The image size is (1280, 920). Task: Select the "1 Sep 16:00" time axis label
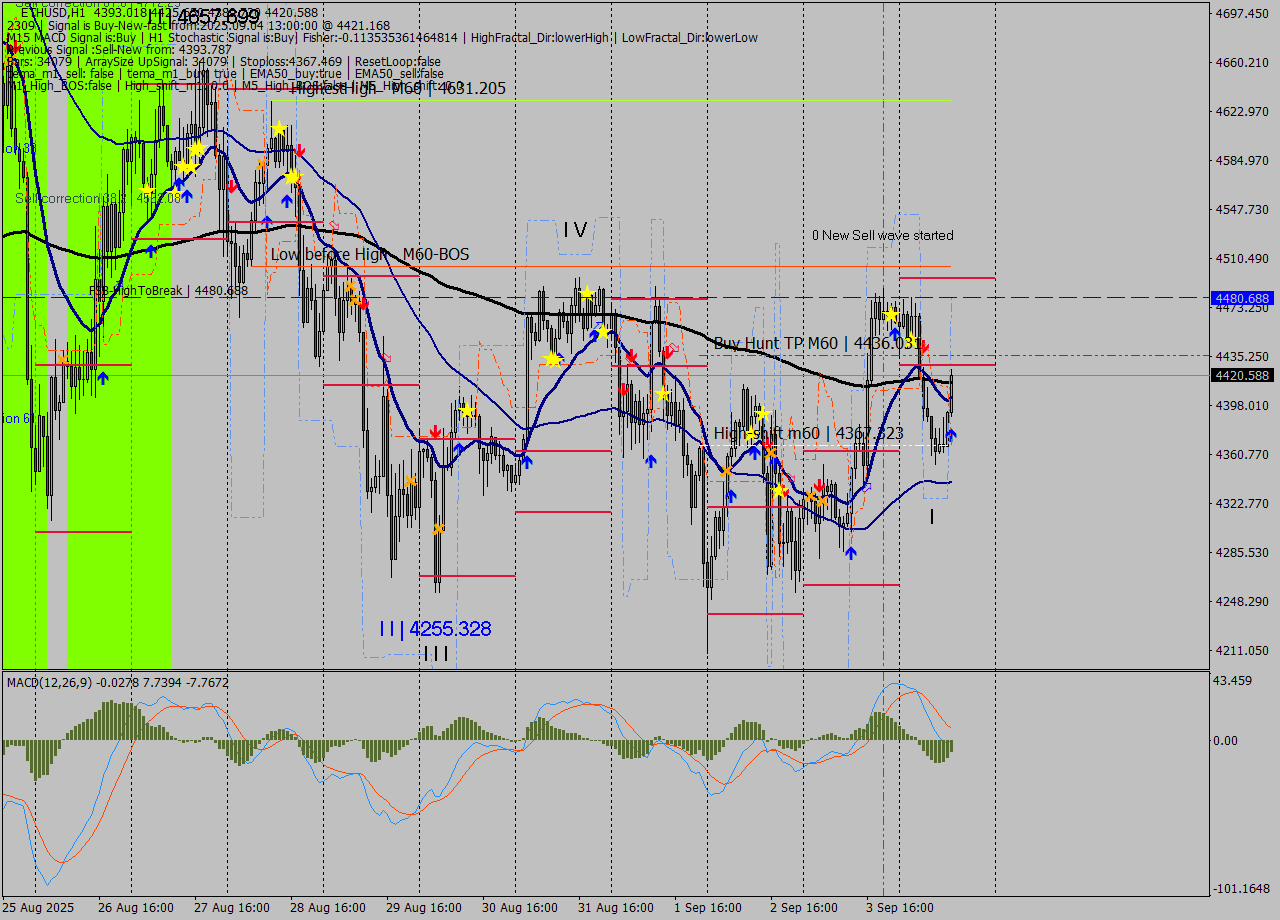tap(710, 908)
